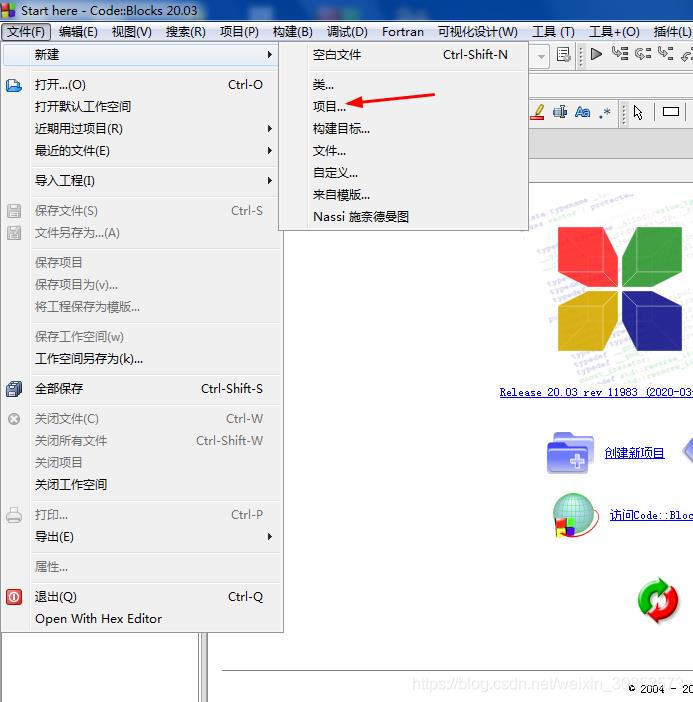
Task: Select the Nassi rectangle instruction tool
Action: click(x=671, y=111)
